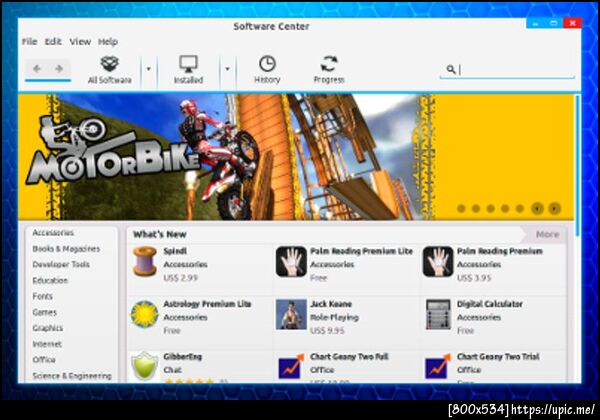The width and height of the screenshot is (600, 420).
Task: Click the Palm Reading Premium Lite icon
Action: 291,262
